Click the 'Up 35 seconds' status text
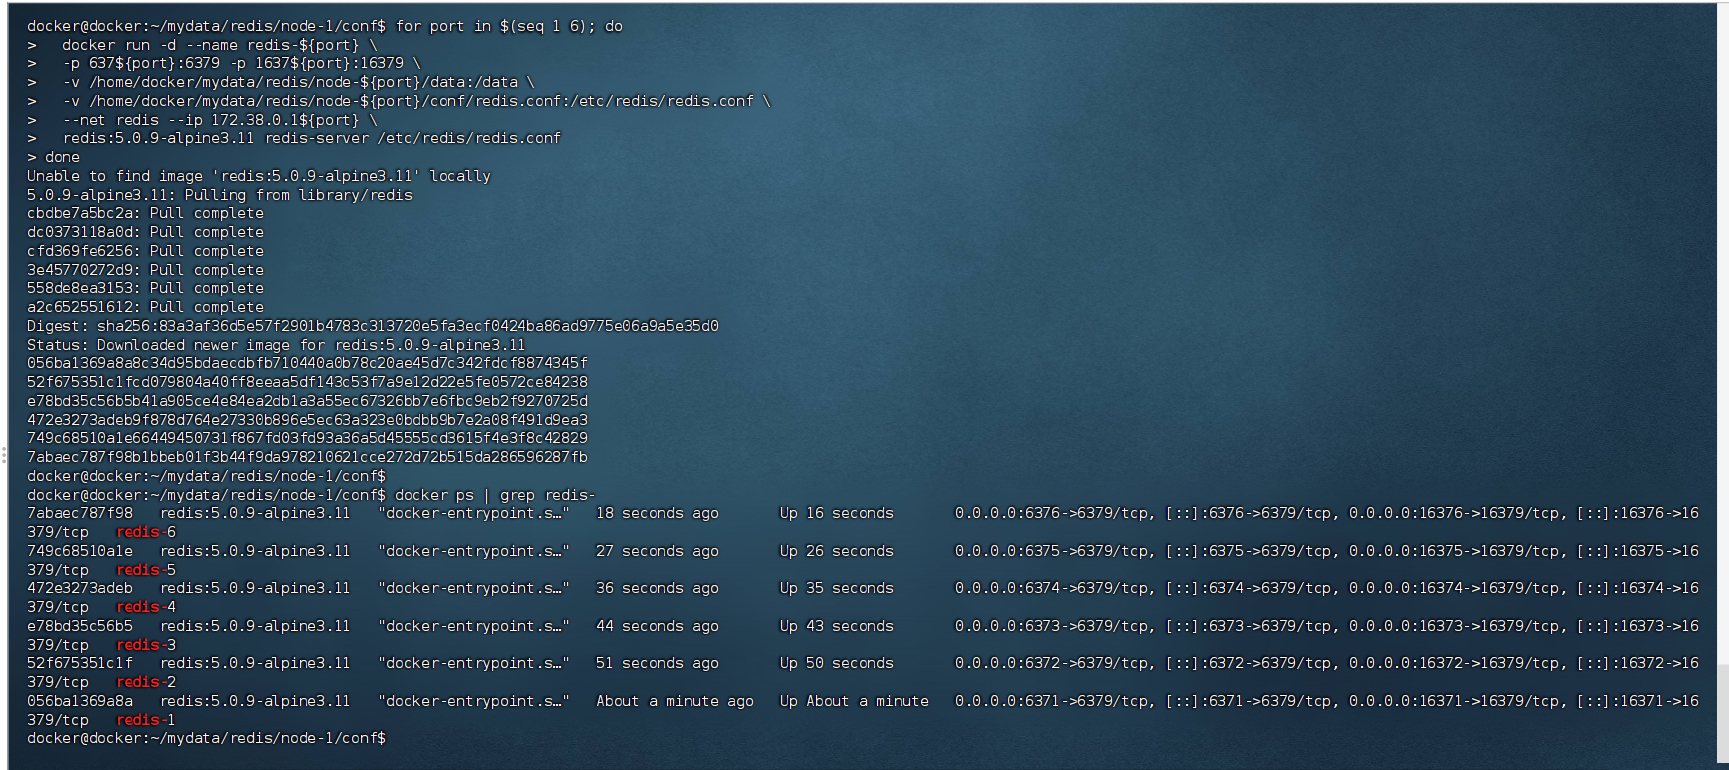Image resolution: width=1729 pixels, height=770 pixels. pos(837,588)
